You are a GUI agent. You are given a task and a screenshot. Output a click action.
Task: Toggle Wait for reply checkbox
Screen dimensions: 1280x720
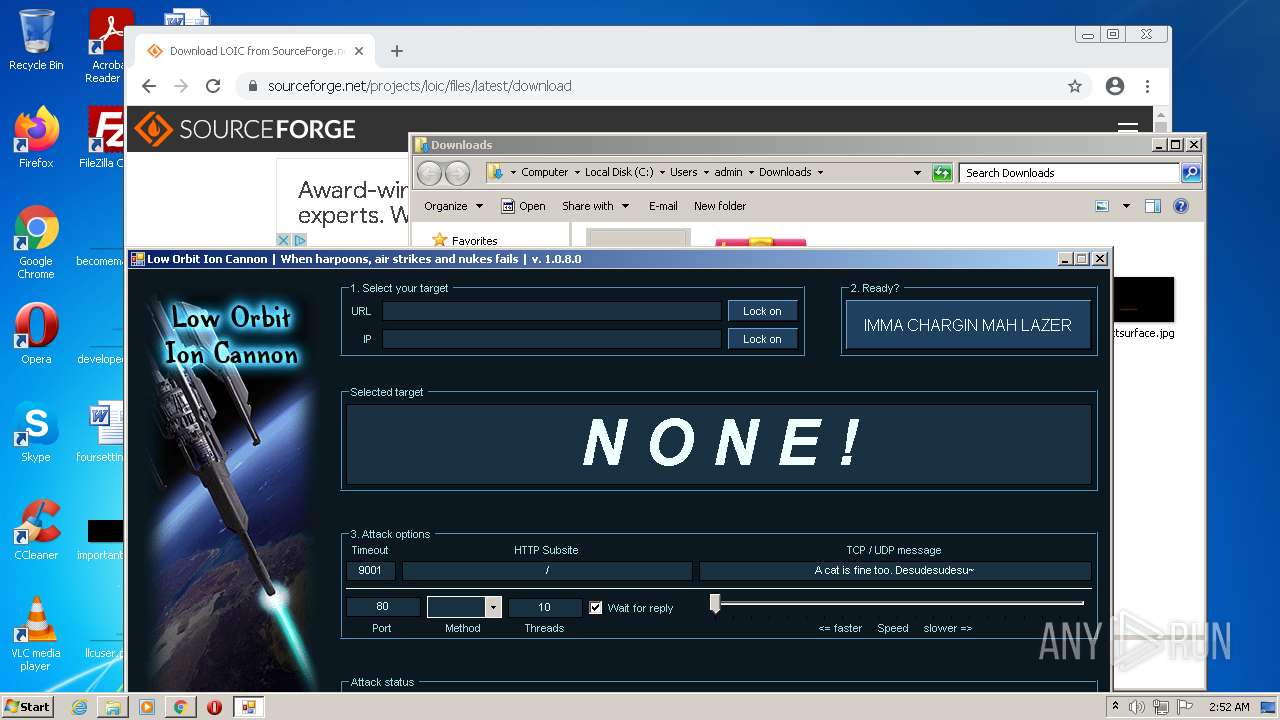pos(596,608)
